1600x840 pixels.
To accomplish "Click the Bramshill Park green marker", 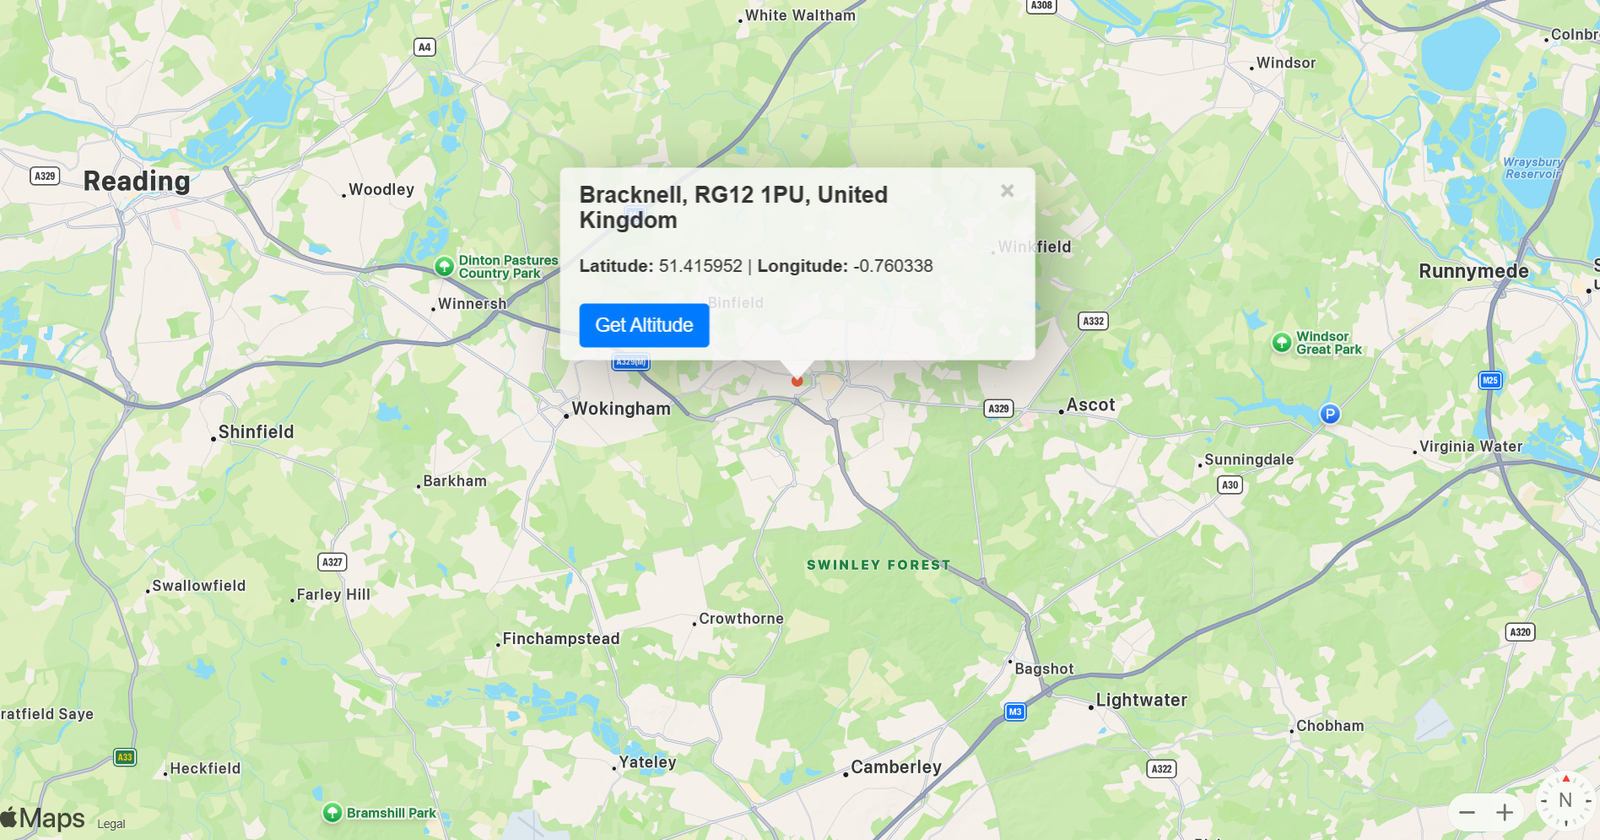I will [333, 813].
